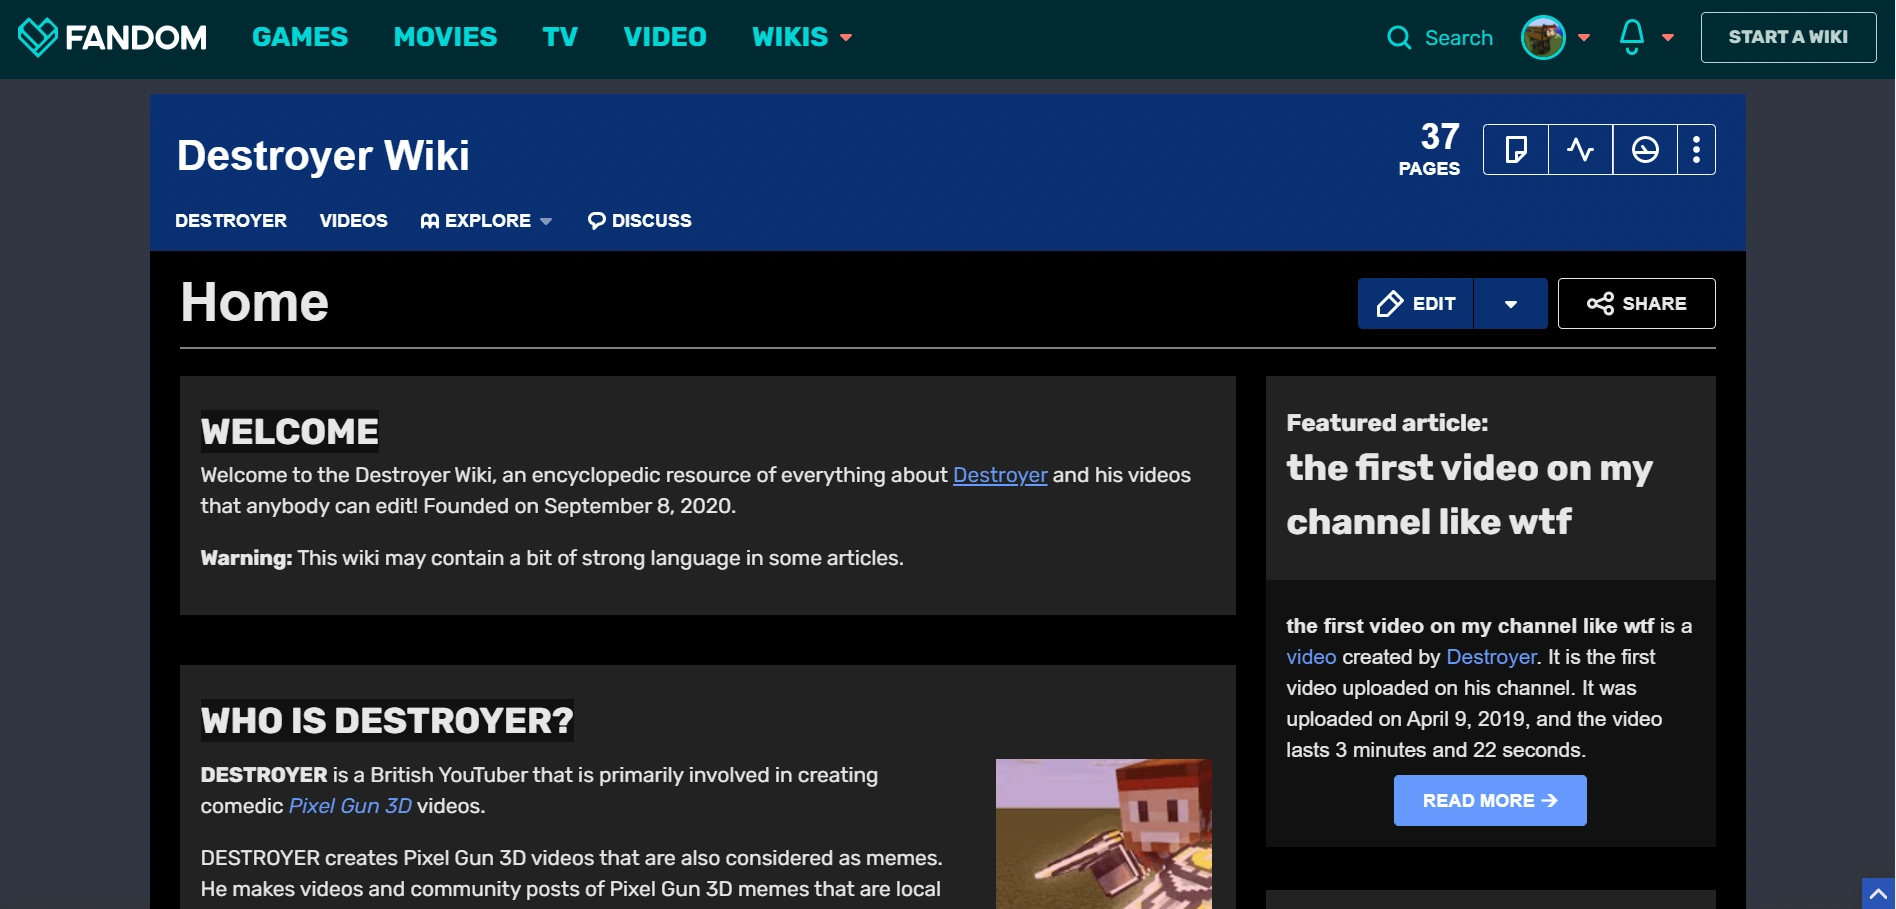Click the add new page icon
This screenshot has width=1896, height=909.
point(1516,150)
